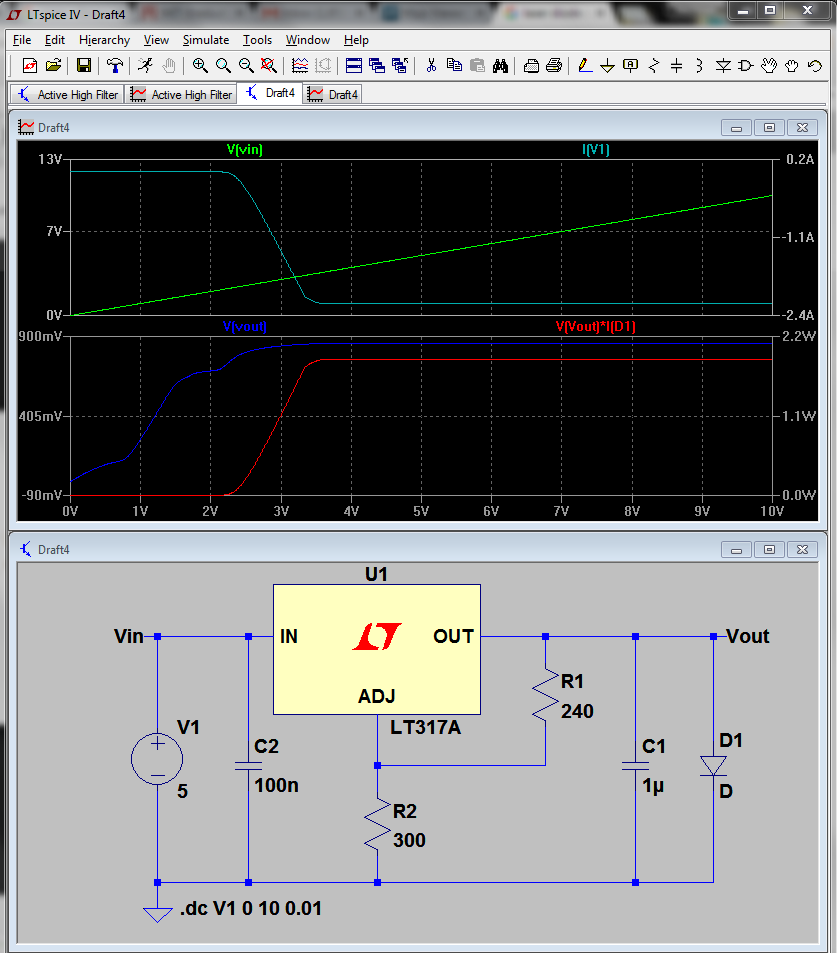Click the Cut scissors icon
The width and height of the screenshot is (837, 953).
431,65
